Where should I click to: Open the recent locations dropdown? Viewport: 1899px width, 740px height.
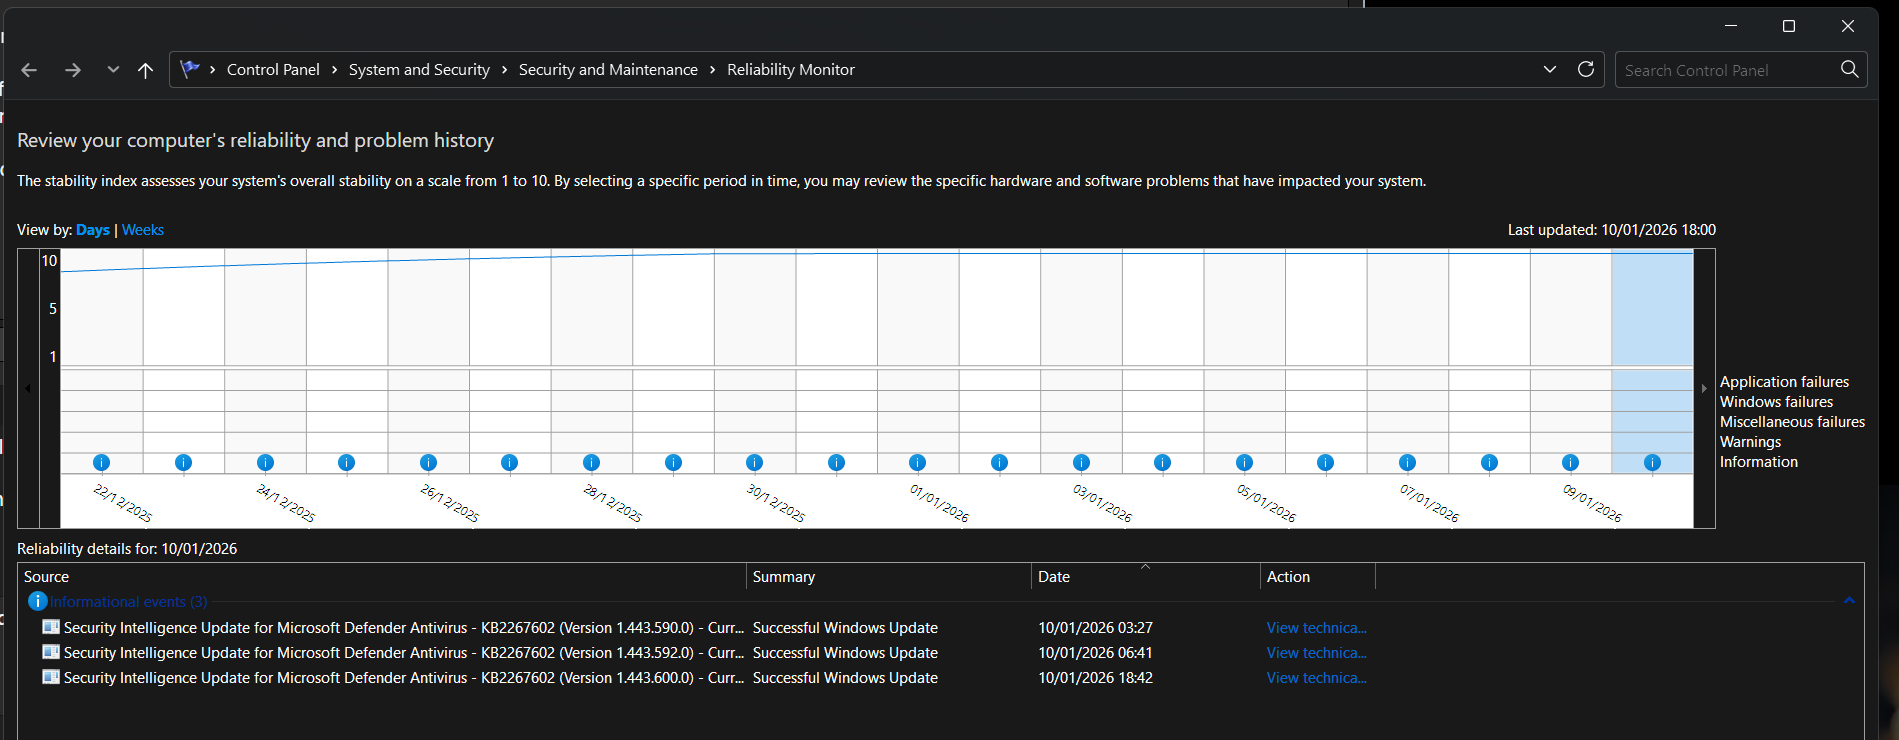(x=113, y=70)
